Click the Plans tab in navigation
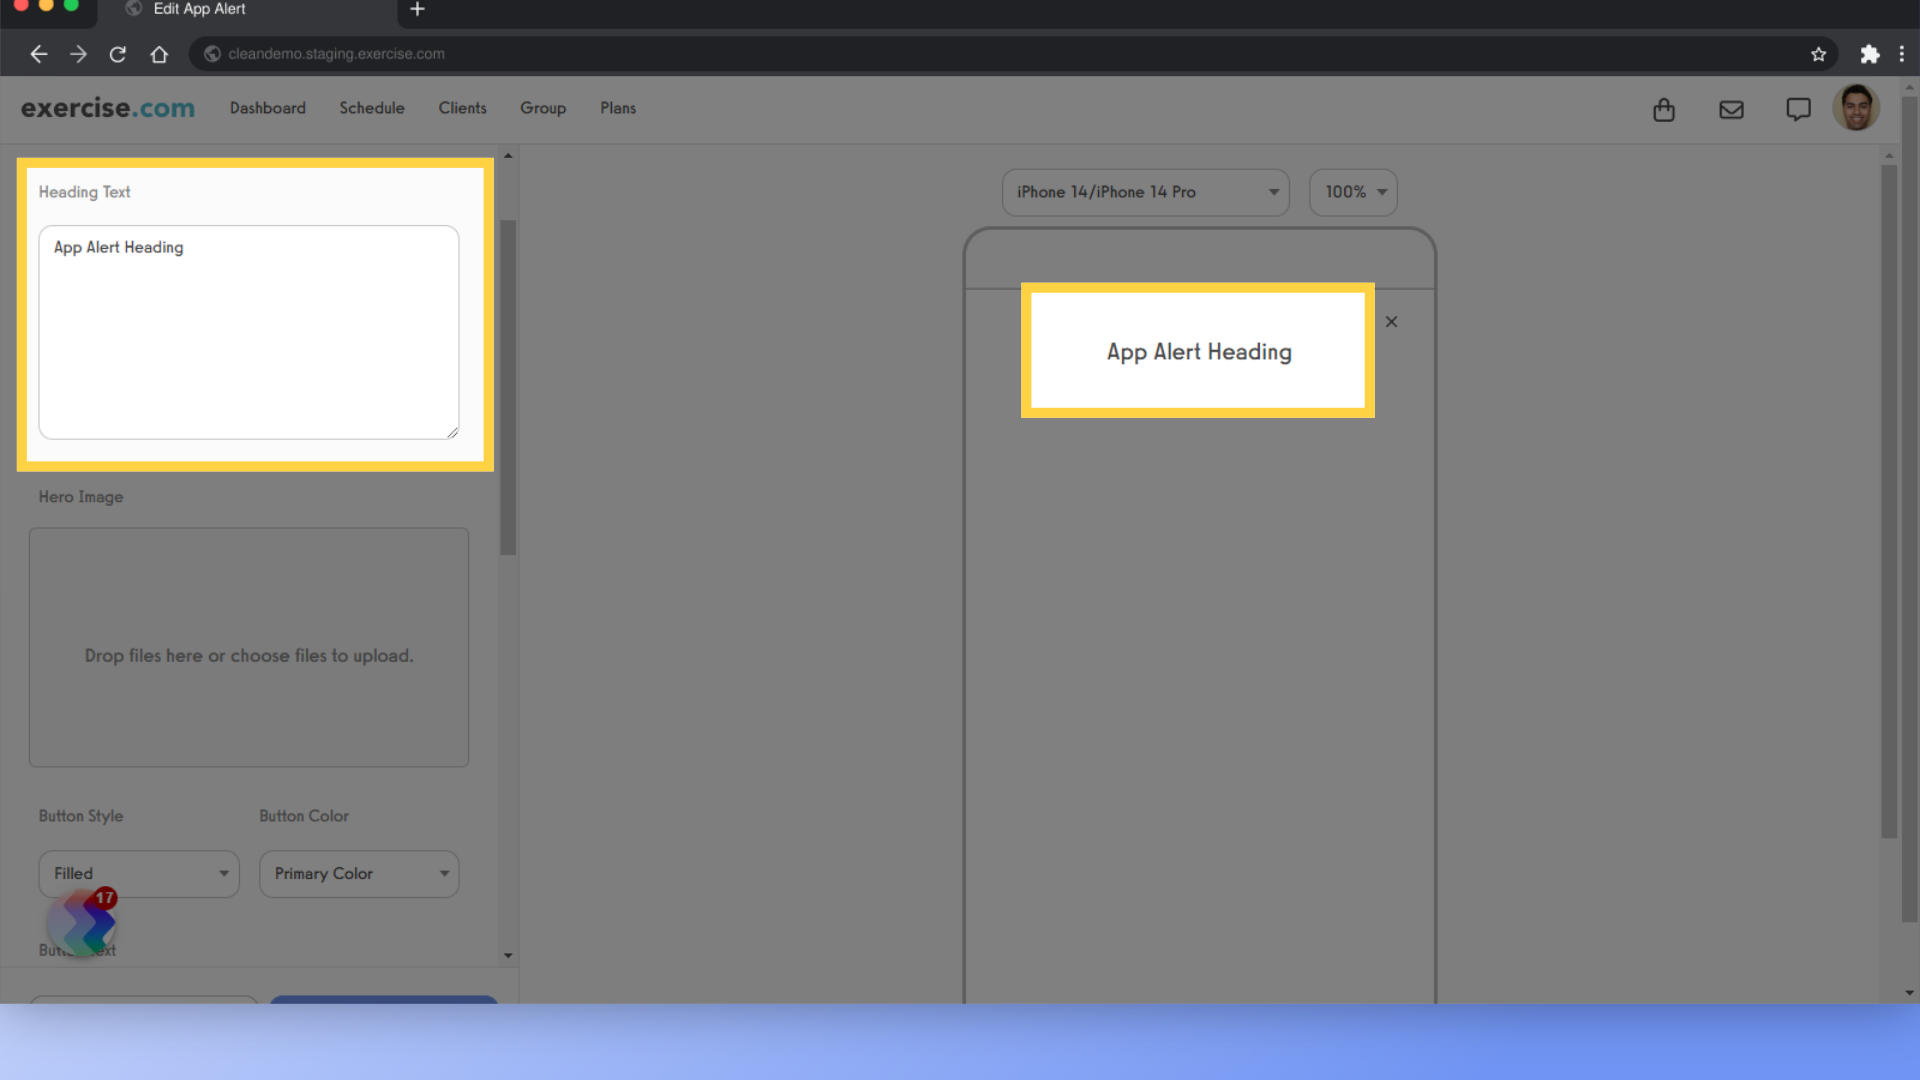The width and height of the screenshot is (1920, 1080). 618,108
